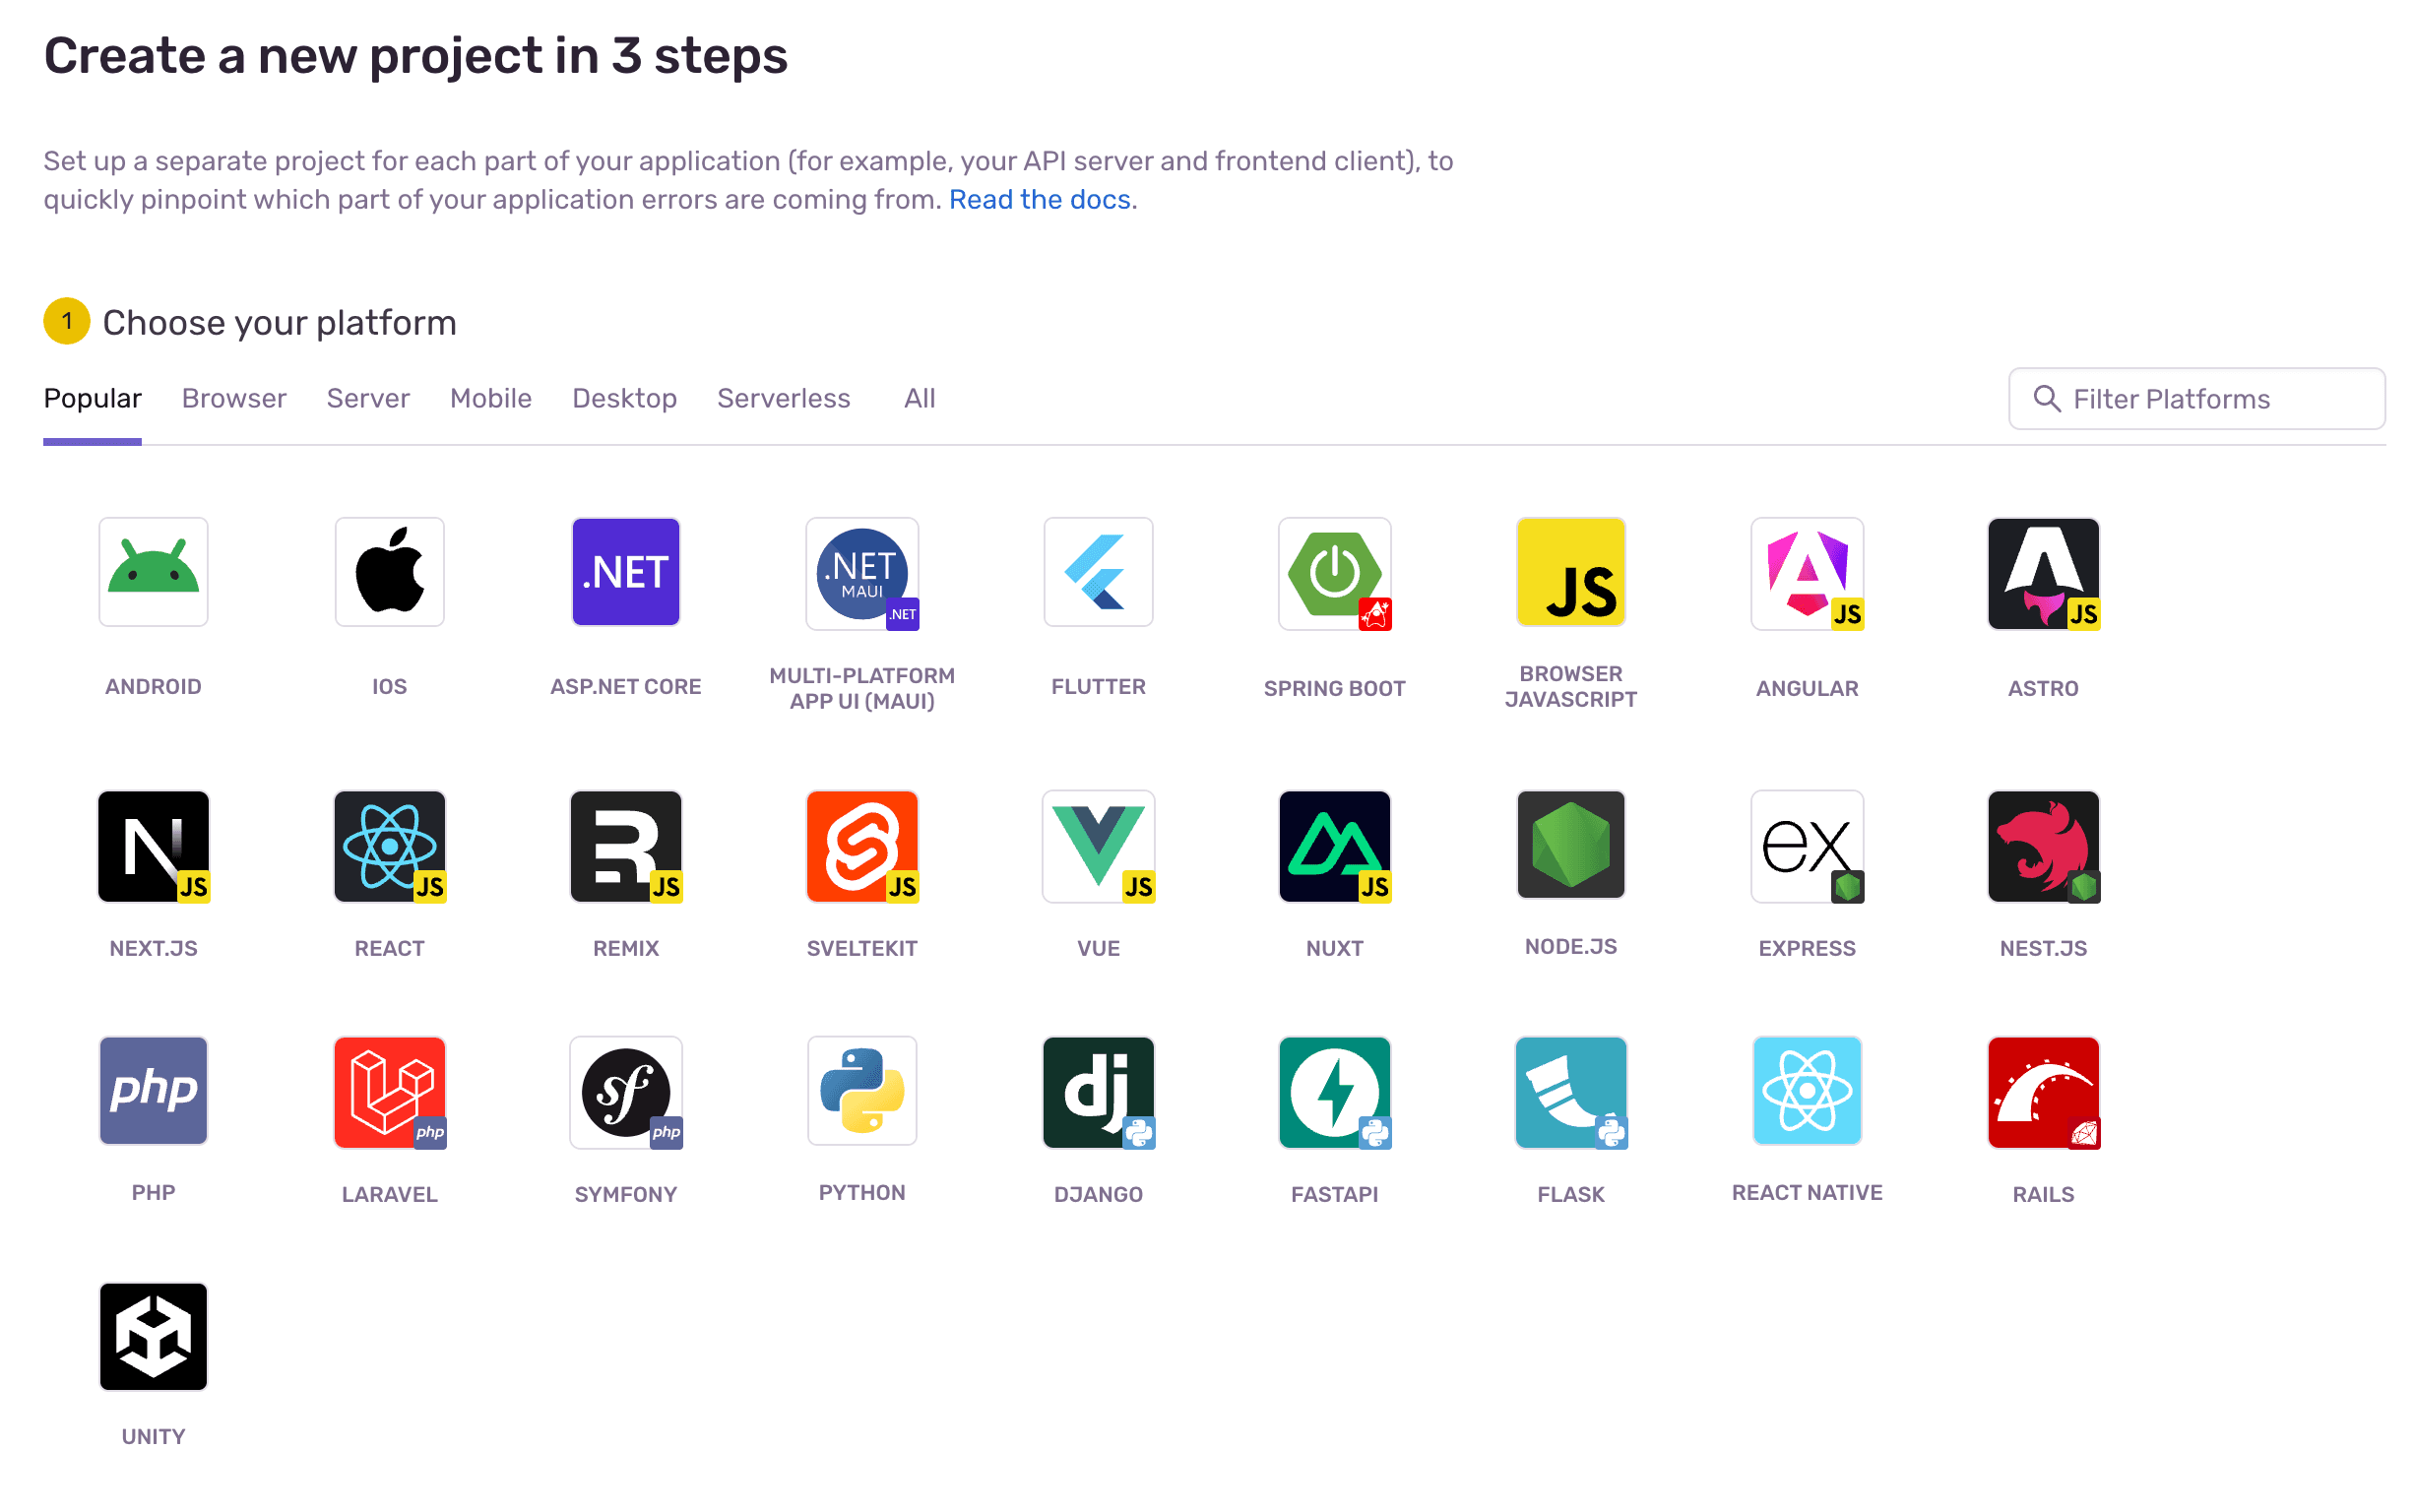This screenshot has width=2414, height=1512.
Task: Click the SVELTEKIT label text
Action: click(x=862, y=949)
